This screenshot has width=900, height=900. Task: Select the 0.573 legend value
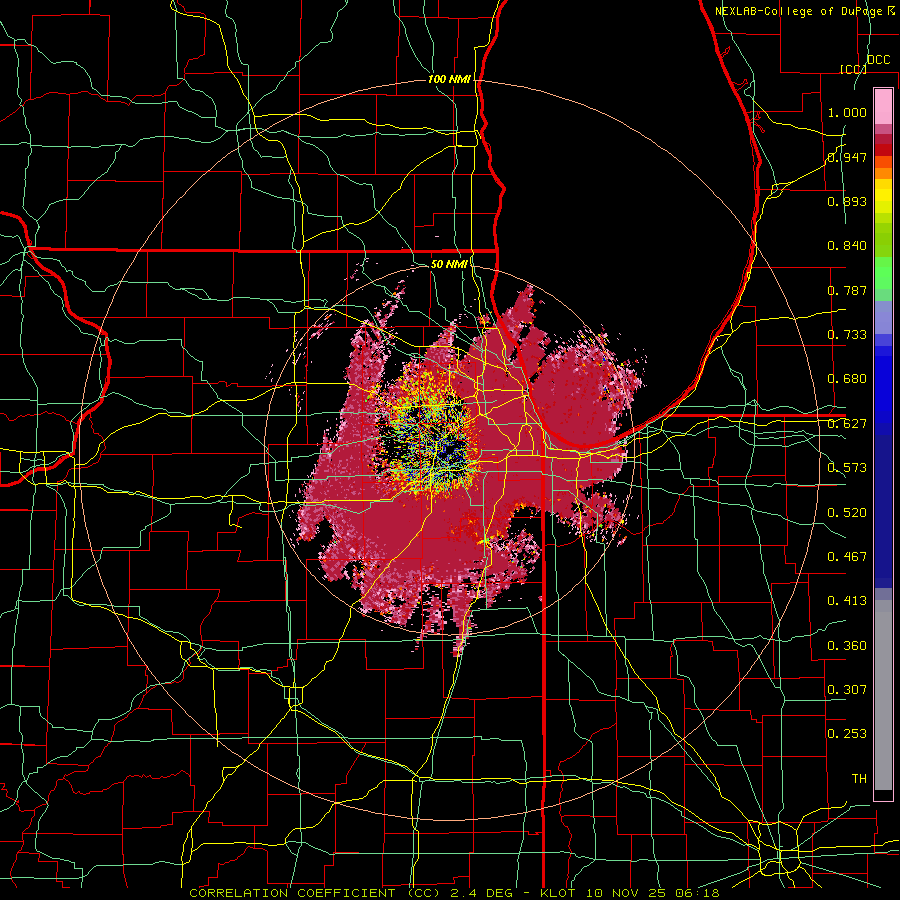[x=847, y=468]
